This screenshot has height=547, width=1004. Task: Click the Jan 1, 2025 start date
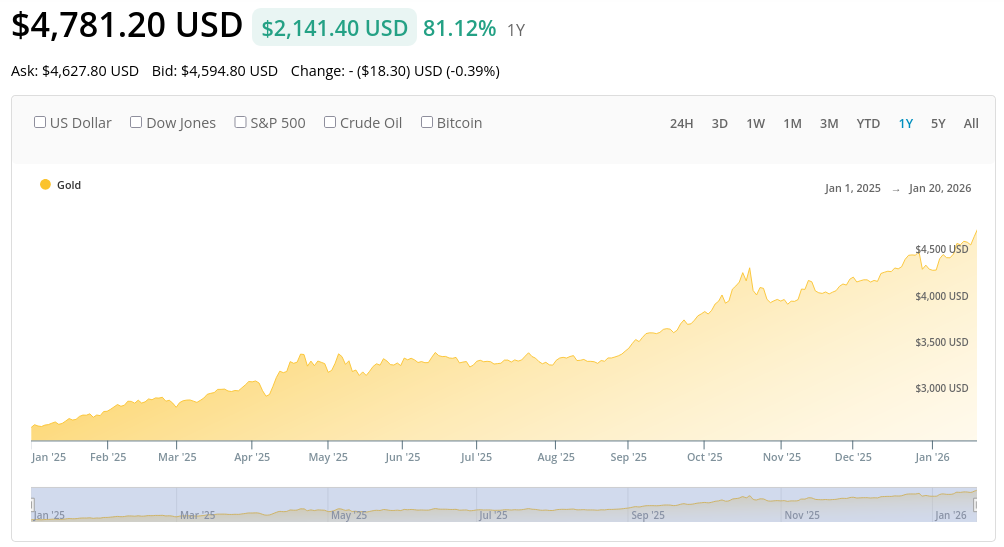(x=853, y=188)
